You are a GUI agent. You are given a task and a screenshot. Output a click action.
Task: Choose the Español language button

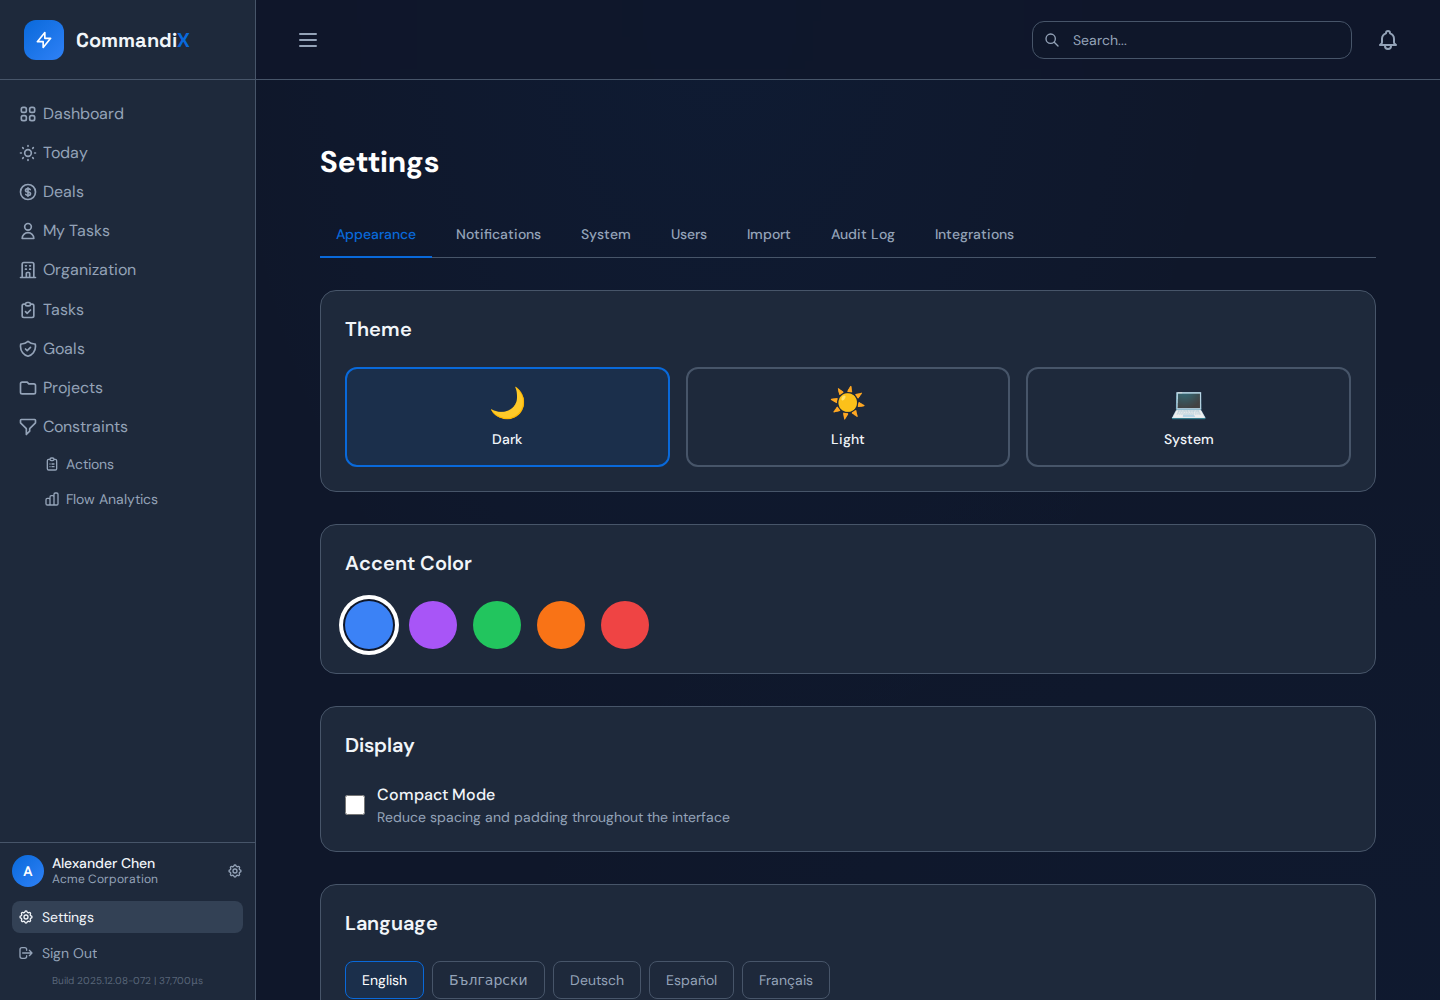click(691, 980)
